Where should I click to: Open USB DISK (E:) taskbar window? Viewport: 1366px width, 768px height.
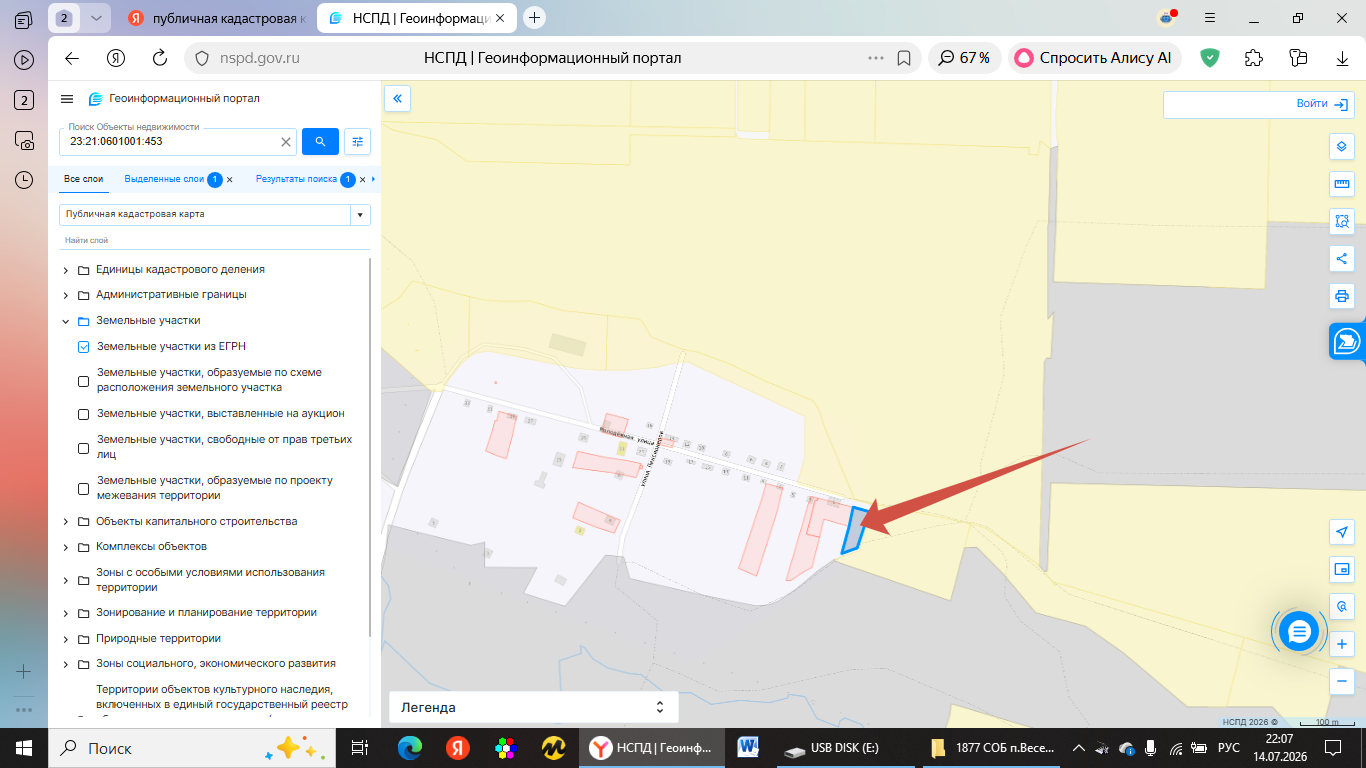[x=845, y=748]
